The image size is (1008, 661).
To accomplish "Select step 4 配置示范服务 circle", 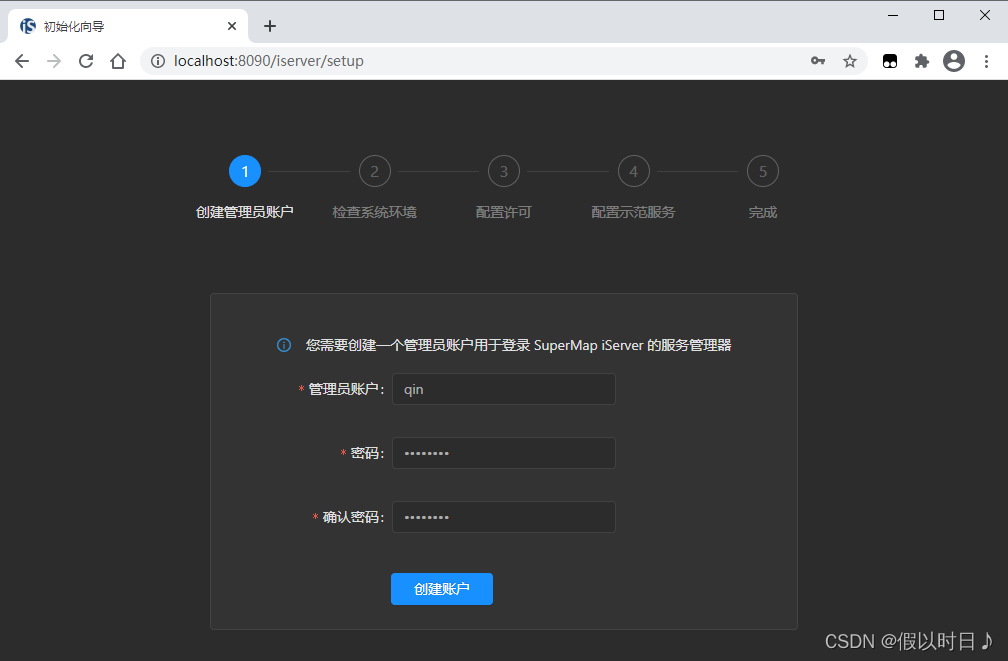I will pos(633,171).
